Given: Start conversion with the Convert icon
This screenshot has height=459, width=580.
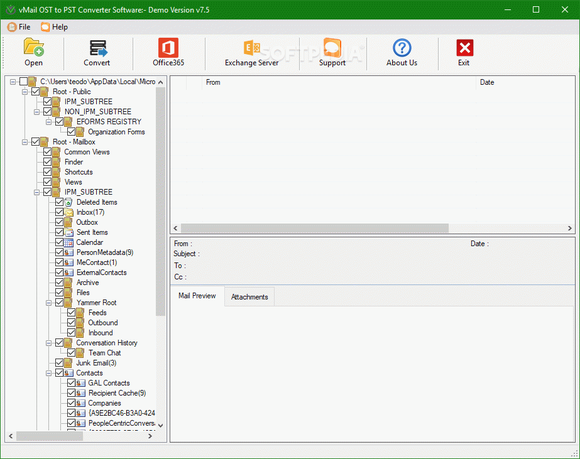Looking at the screenshot, I should (98, 48).
